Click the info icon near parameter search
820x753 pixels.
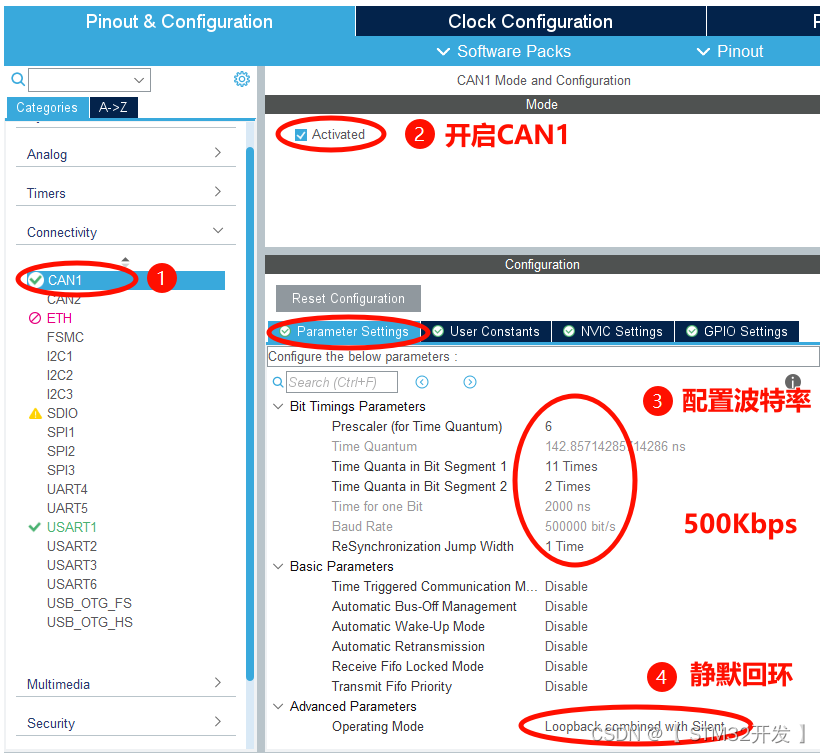pyautogui.click(x=792, y=381)
